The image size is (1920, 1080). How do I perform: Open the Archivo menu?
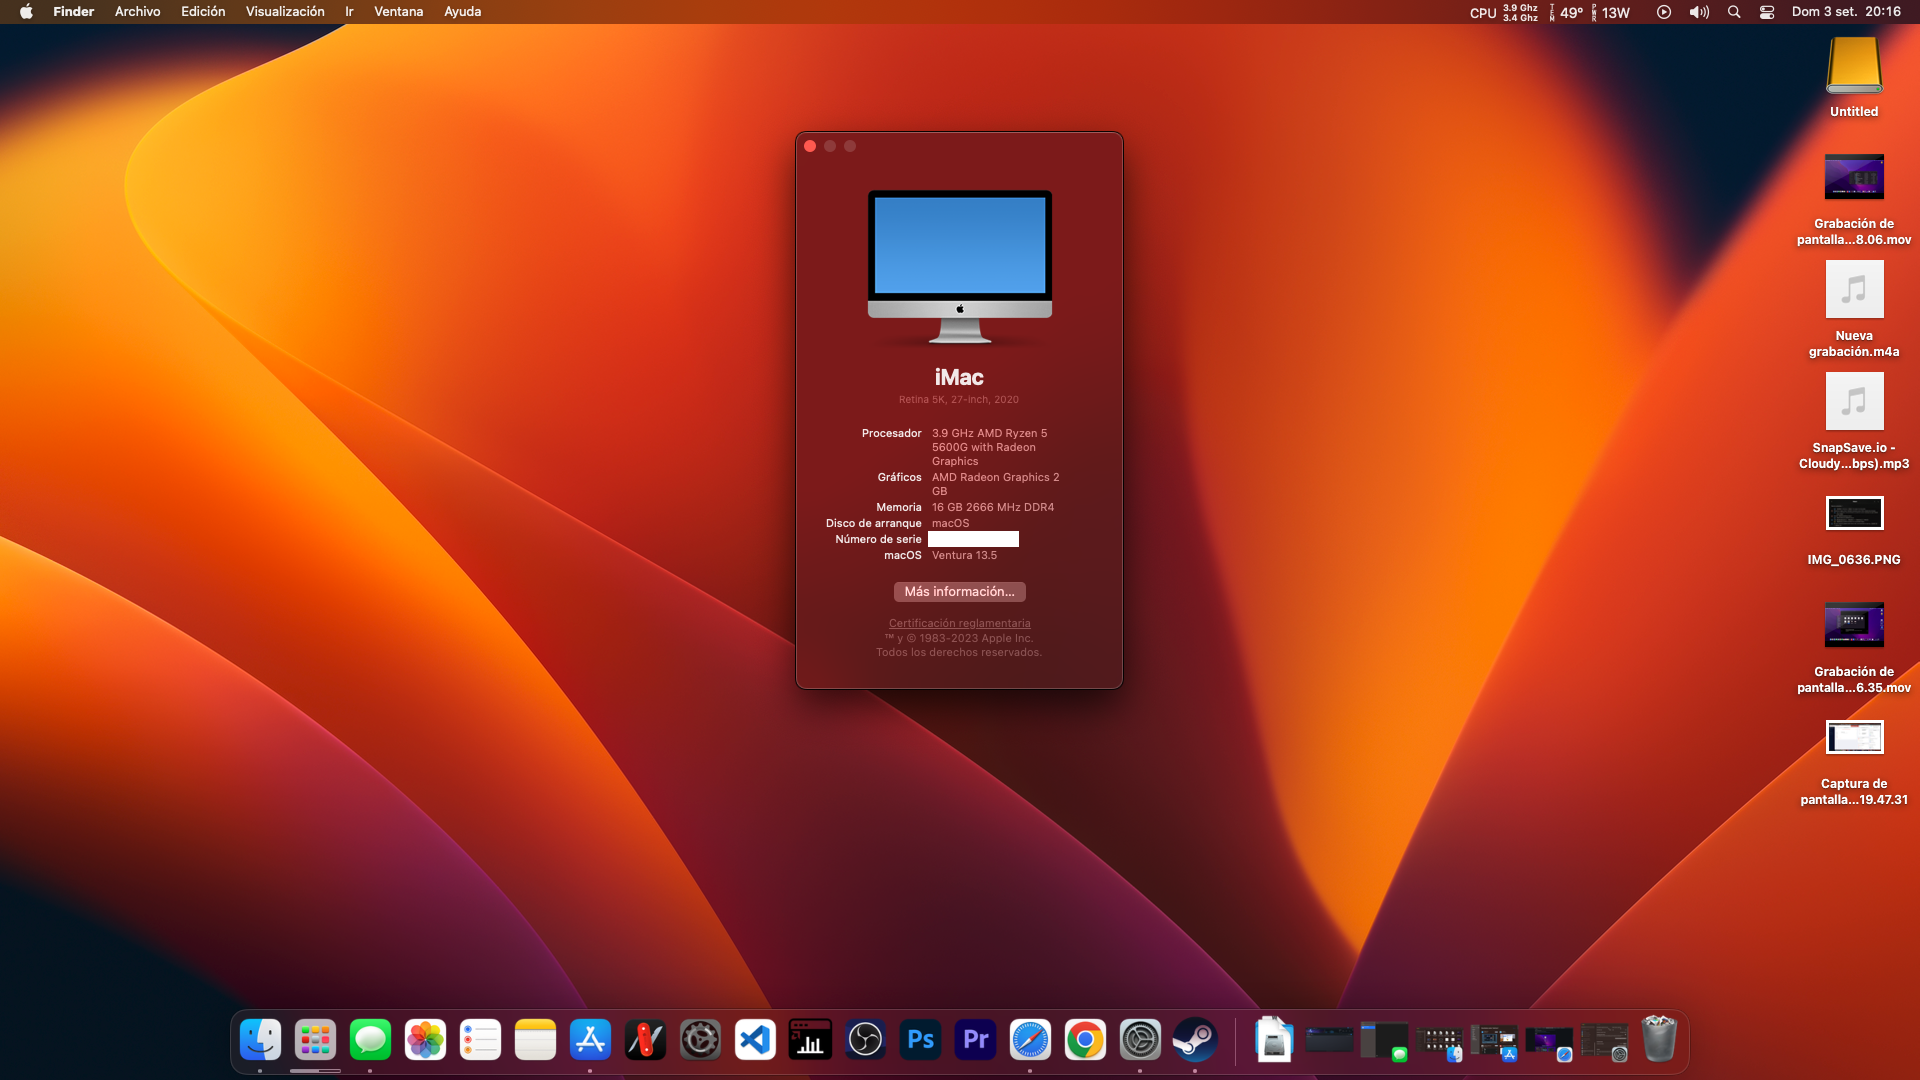coord(138,12)
